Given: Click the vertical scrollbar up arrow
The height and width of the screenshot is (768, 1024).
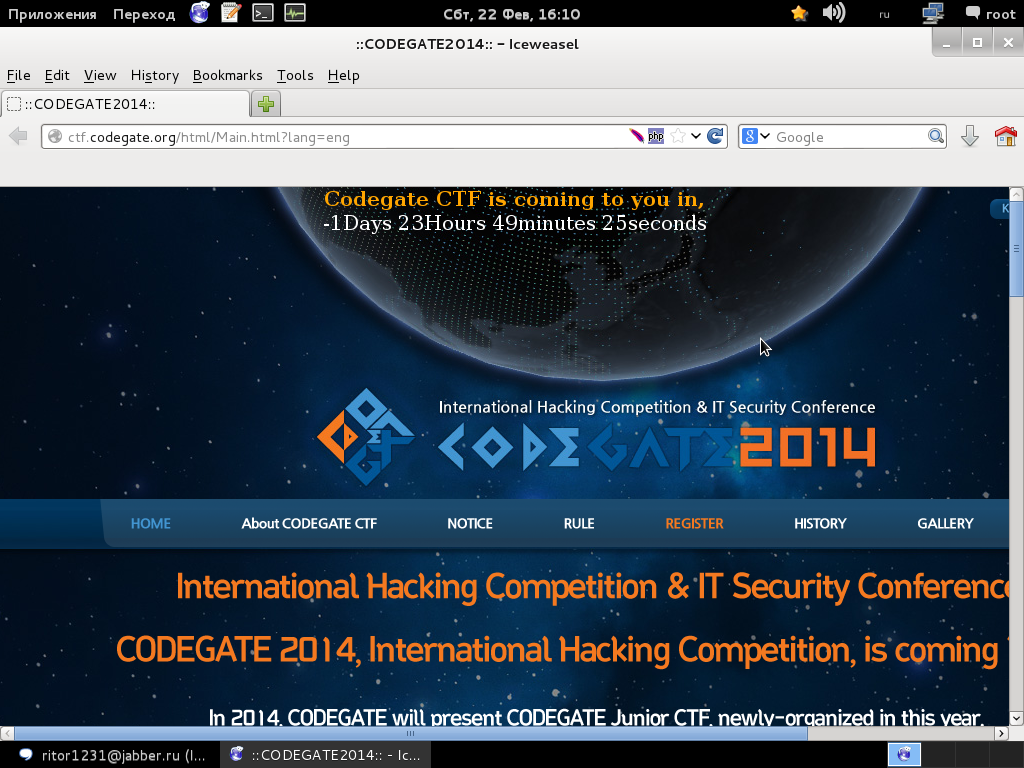Looking at the screenshot, I should click(x=1016, y=194).
